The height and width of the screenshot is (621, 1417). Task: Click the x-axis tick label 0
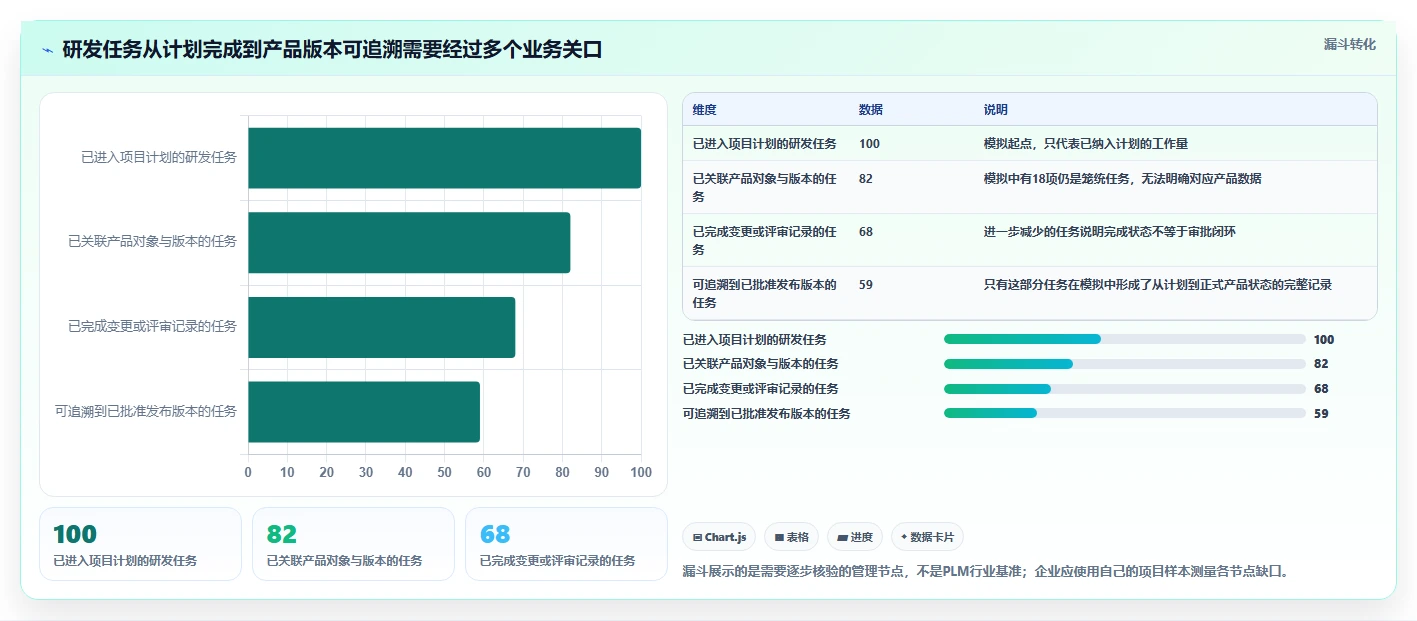click(248, 472)
